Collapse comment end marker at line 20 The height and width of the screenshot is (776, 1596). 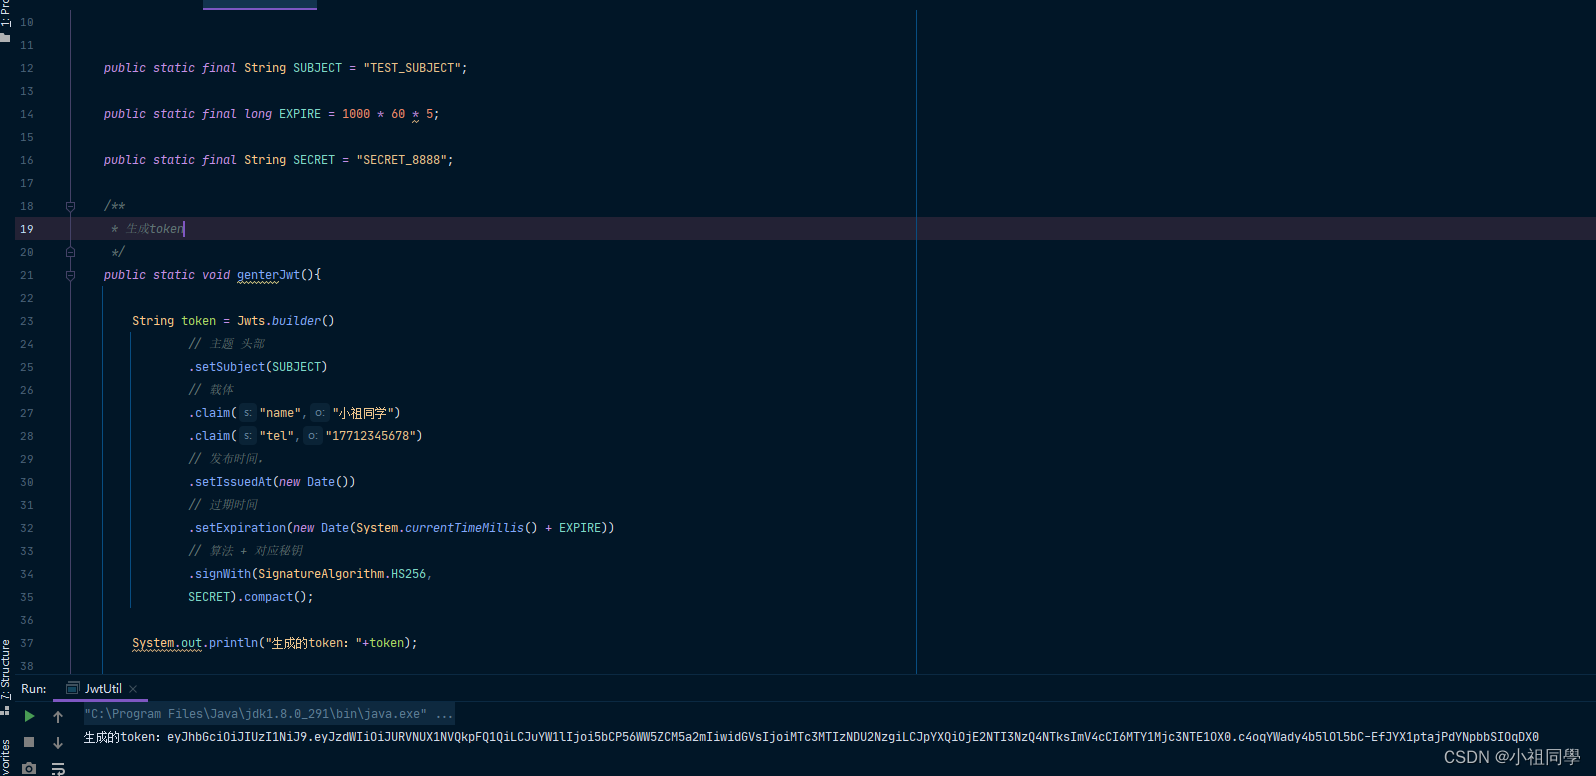point(70,252)
